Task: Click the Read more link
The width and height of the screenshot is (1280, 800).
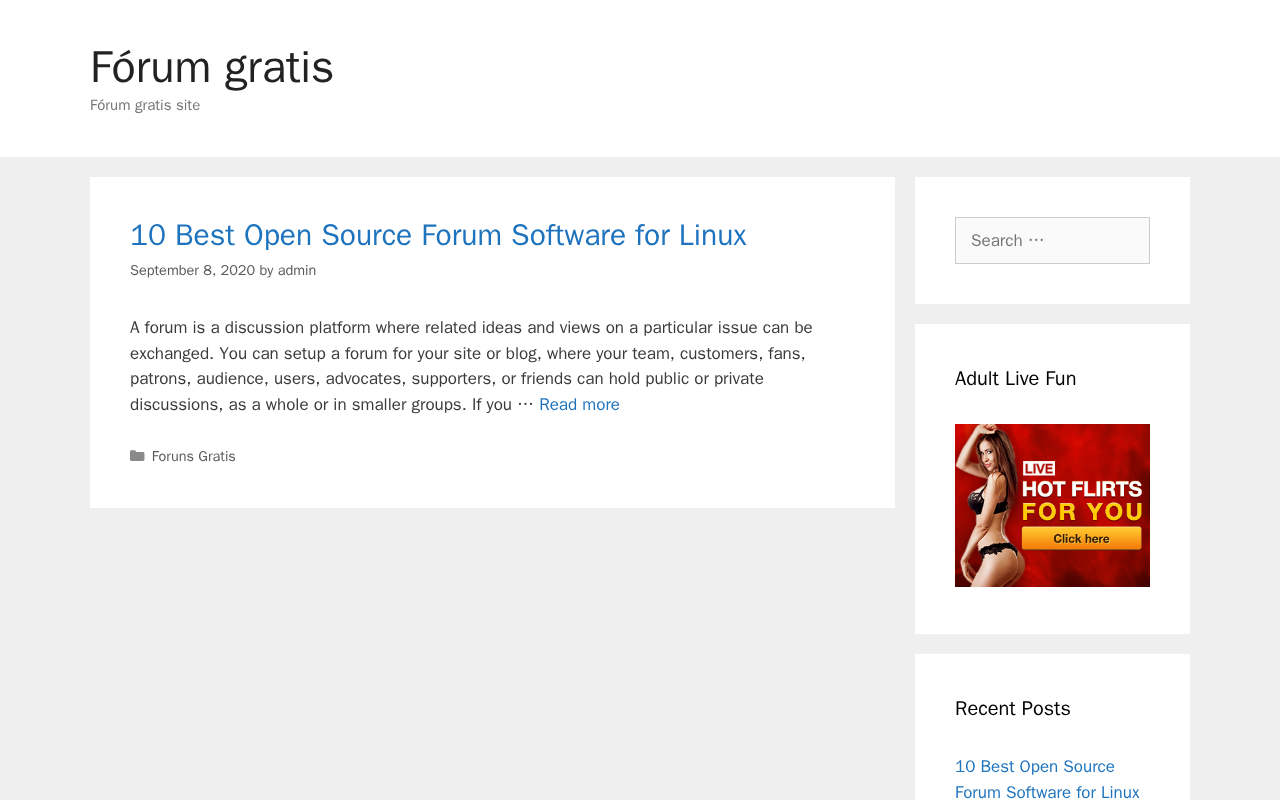Action: pyautogui.click(x=579, y=404)
